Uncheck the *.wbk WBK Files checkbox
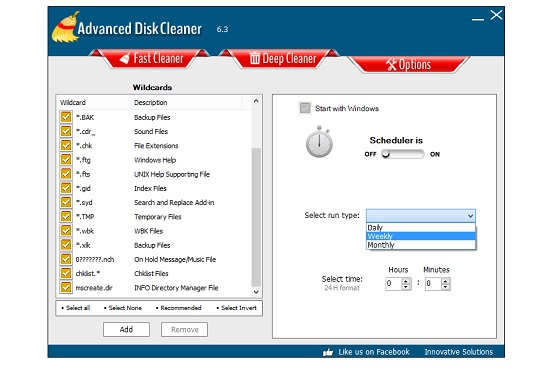Screen dimensions: 550x370 pos(66,231)
